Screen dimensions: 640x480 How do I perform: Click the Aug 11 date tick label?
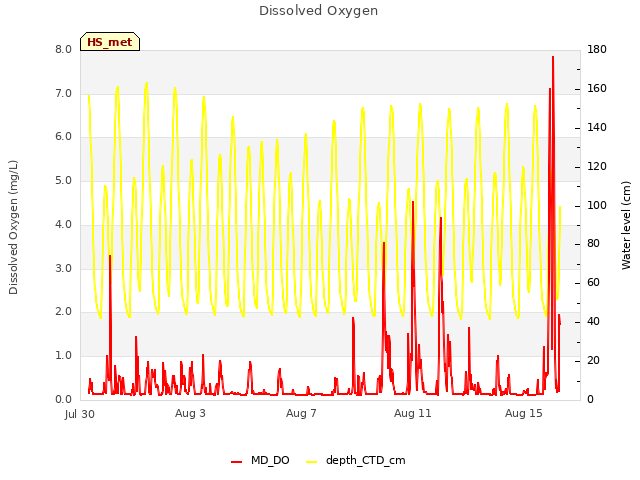tap(413, 413)
